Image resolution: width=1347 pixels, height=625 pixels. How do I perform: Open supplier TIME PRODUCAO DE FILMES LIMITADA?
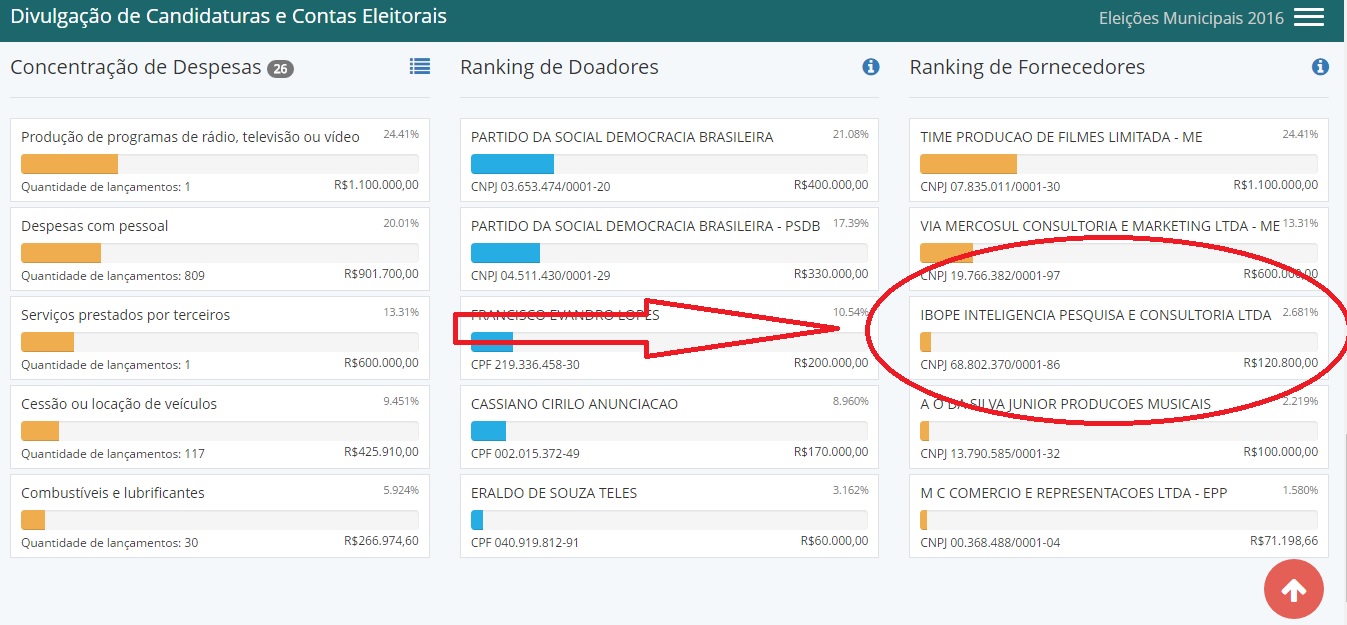pos(1119,160)
